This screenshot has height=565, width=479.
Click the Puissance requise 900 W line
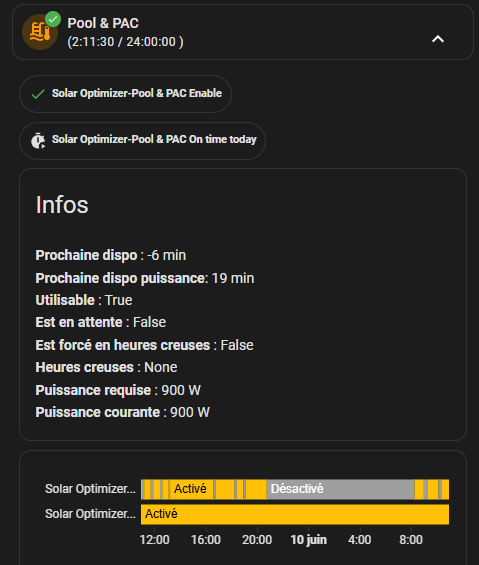118,390
